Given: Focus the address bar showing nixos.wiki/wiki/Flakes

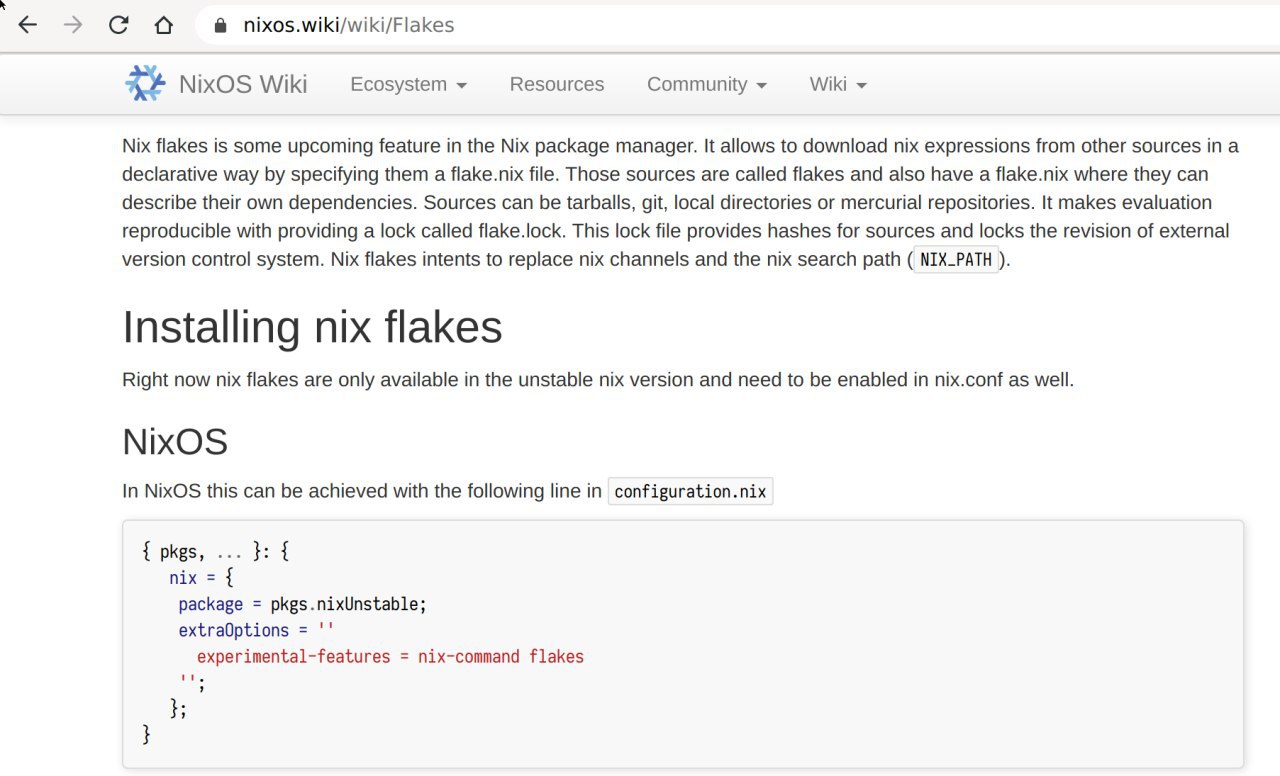Looking at the screenshot, I should [x=740, y=25].
